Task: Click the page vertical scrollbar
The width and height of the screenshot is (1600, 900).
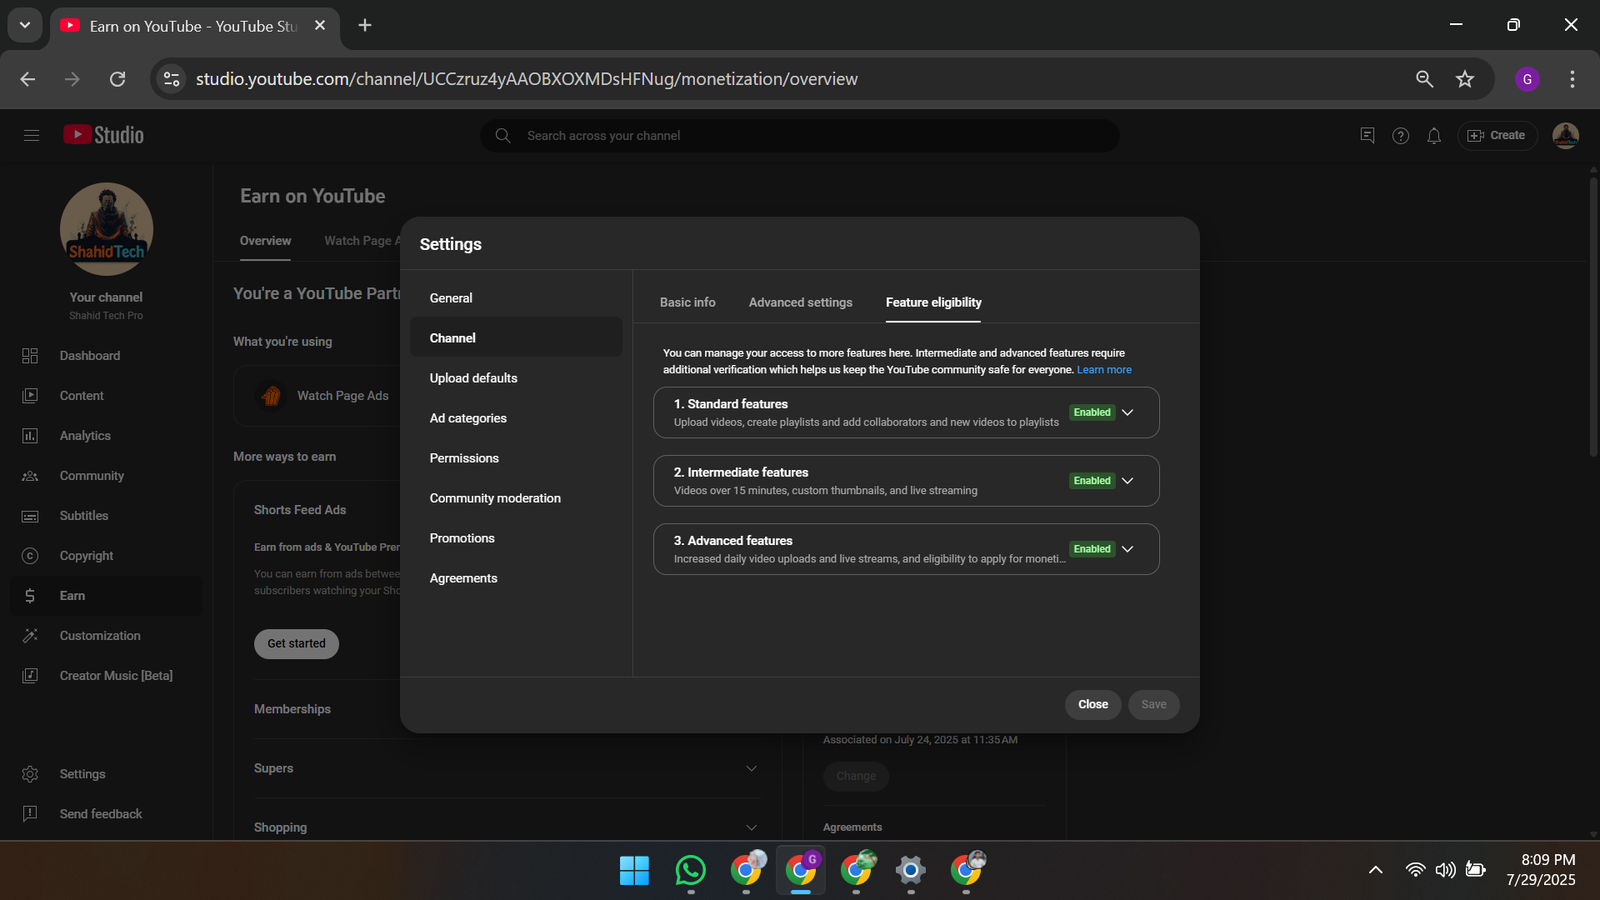Action: click(x=1593, y=318)
